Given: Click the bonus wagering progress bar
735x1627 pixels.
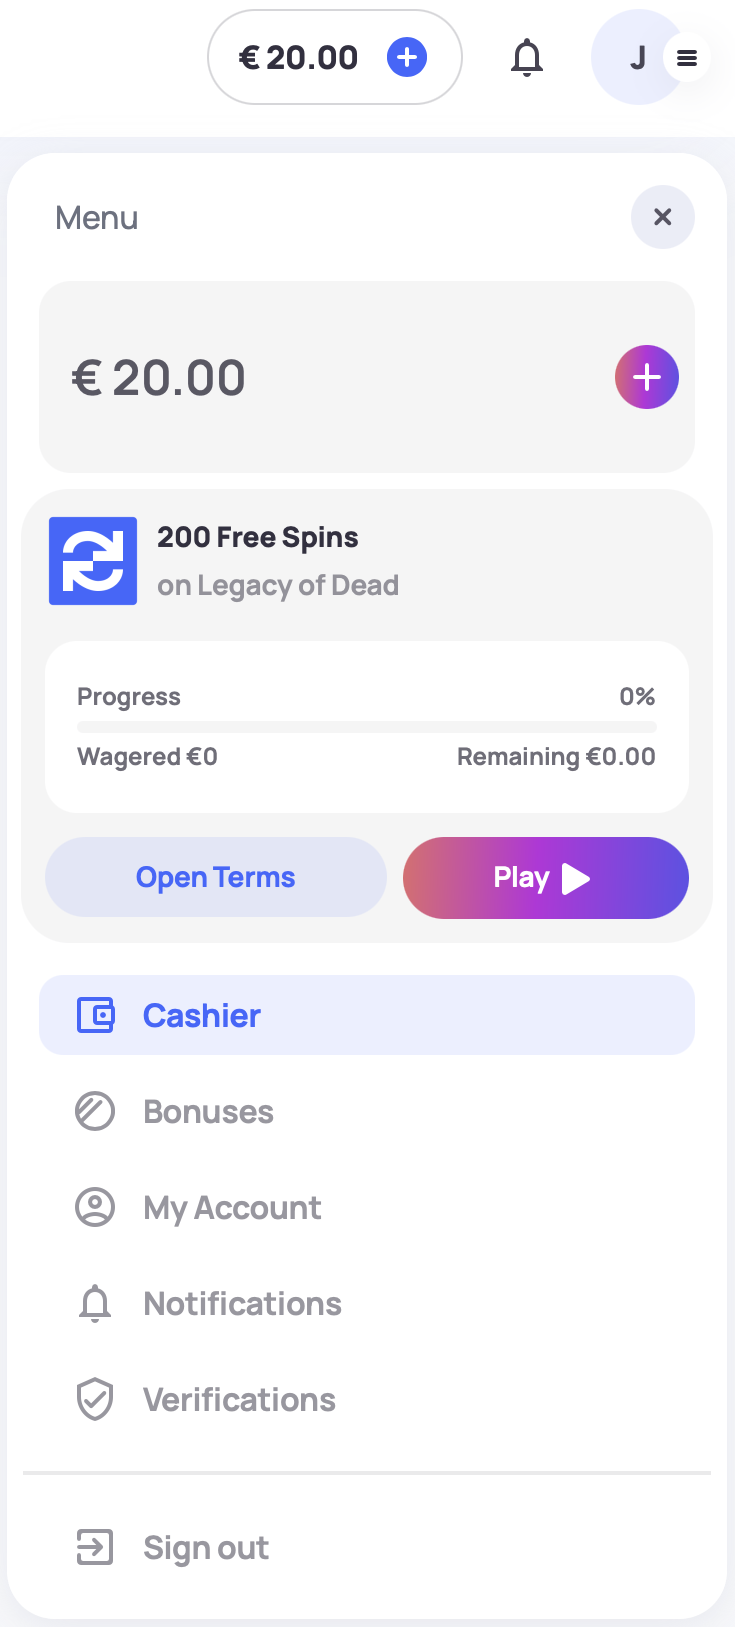Looking at the screenshot, I should coord(366,727).
